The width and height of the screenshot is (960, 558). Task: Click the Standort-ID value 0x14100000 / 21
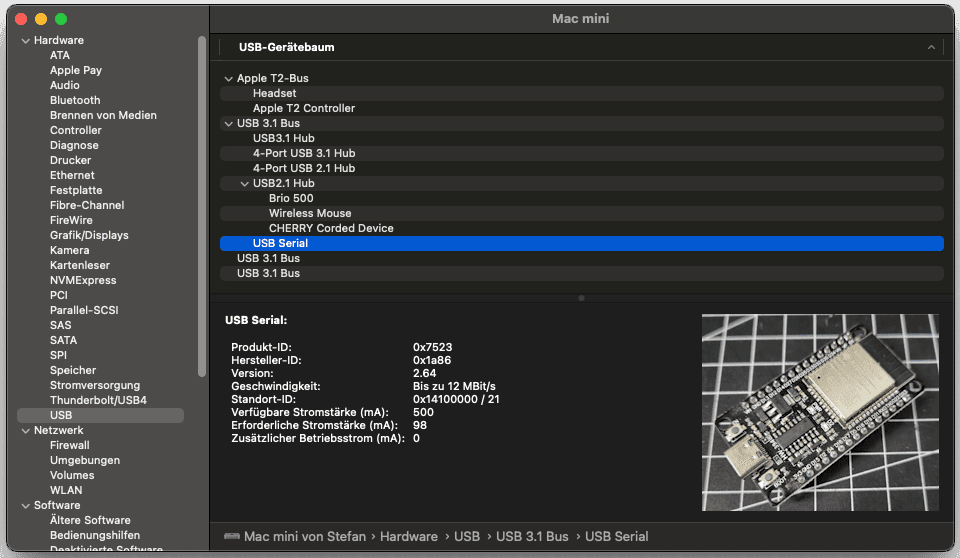(x=456, y=399)
